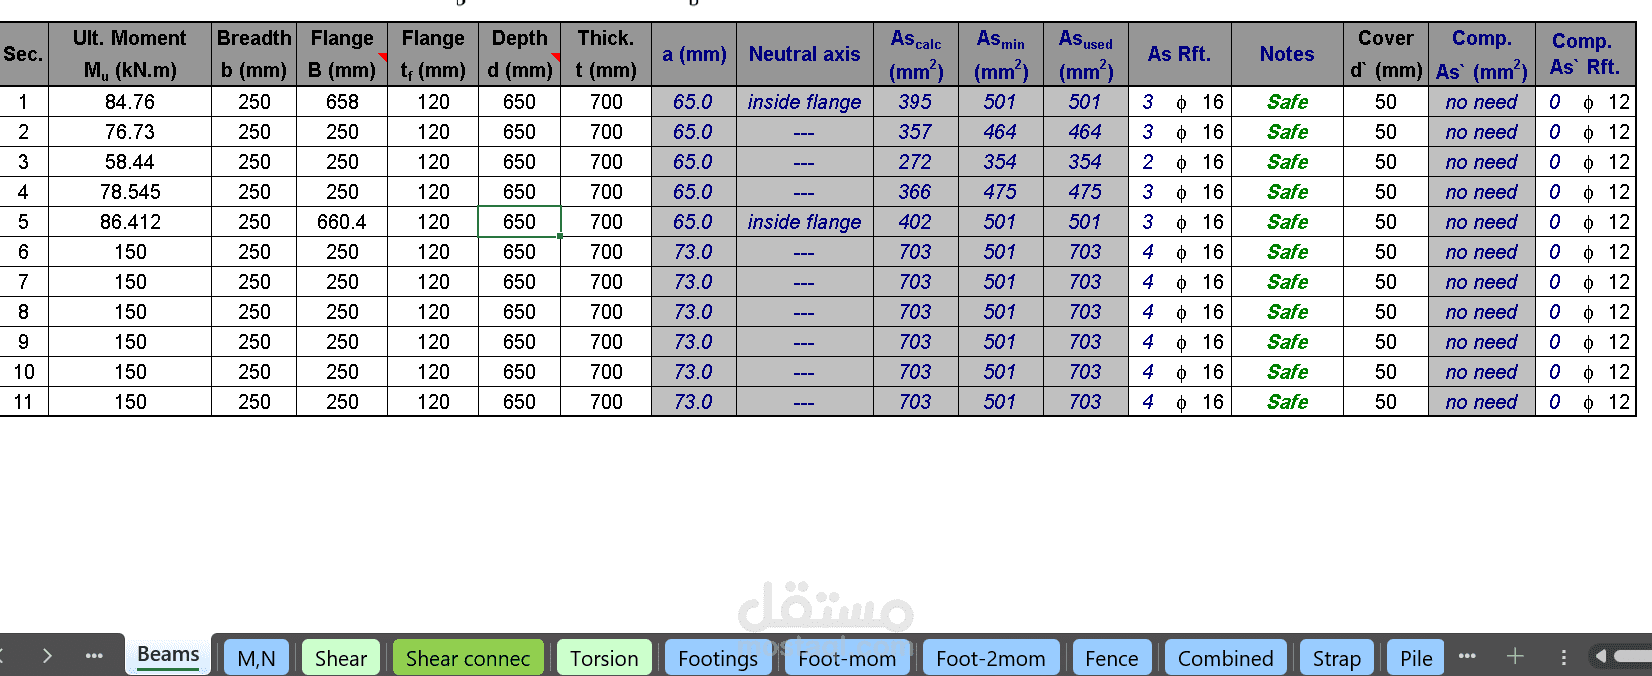Open the M,N sheet tab
1652x676 pixels.
tap(257, 658)
